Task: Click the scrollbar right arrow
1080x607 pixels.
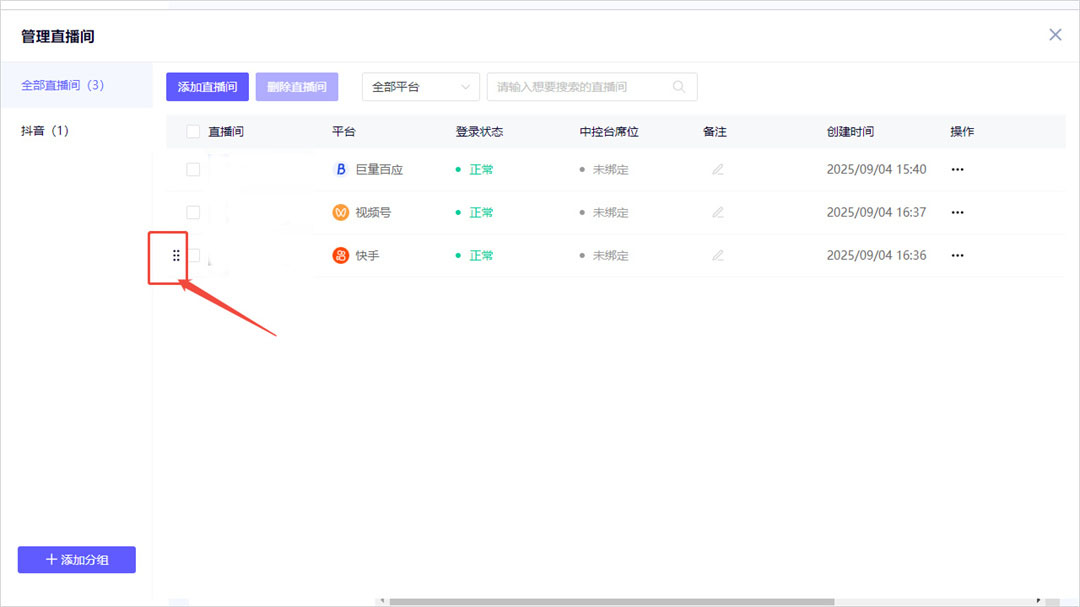Action: tap(1038, 601)
